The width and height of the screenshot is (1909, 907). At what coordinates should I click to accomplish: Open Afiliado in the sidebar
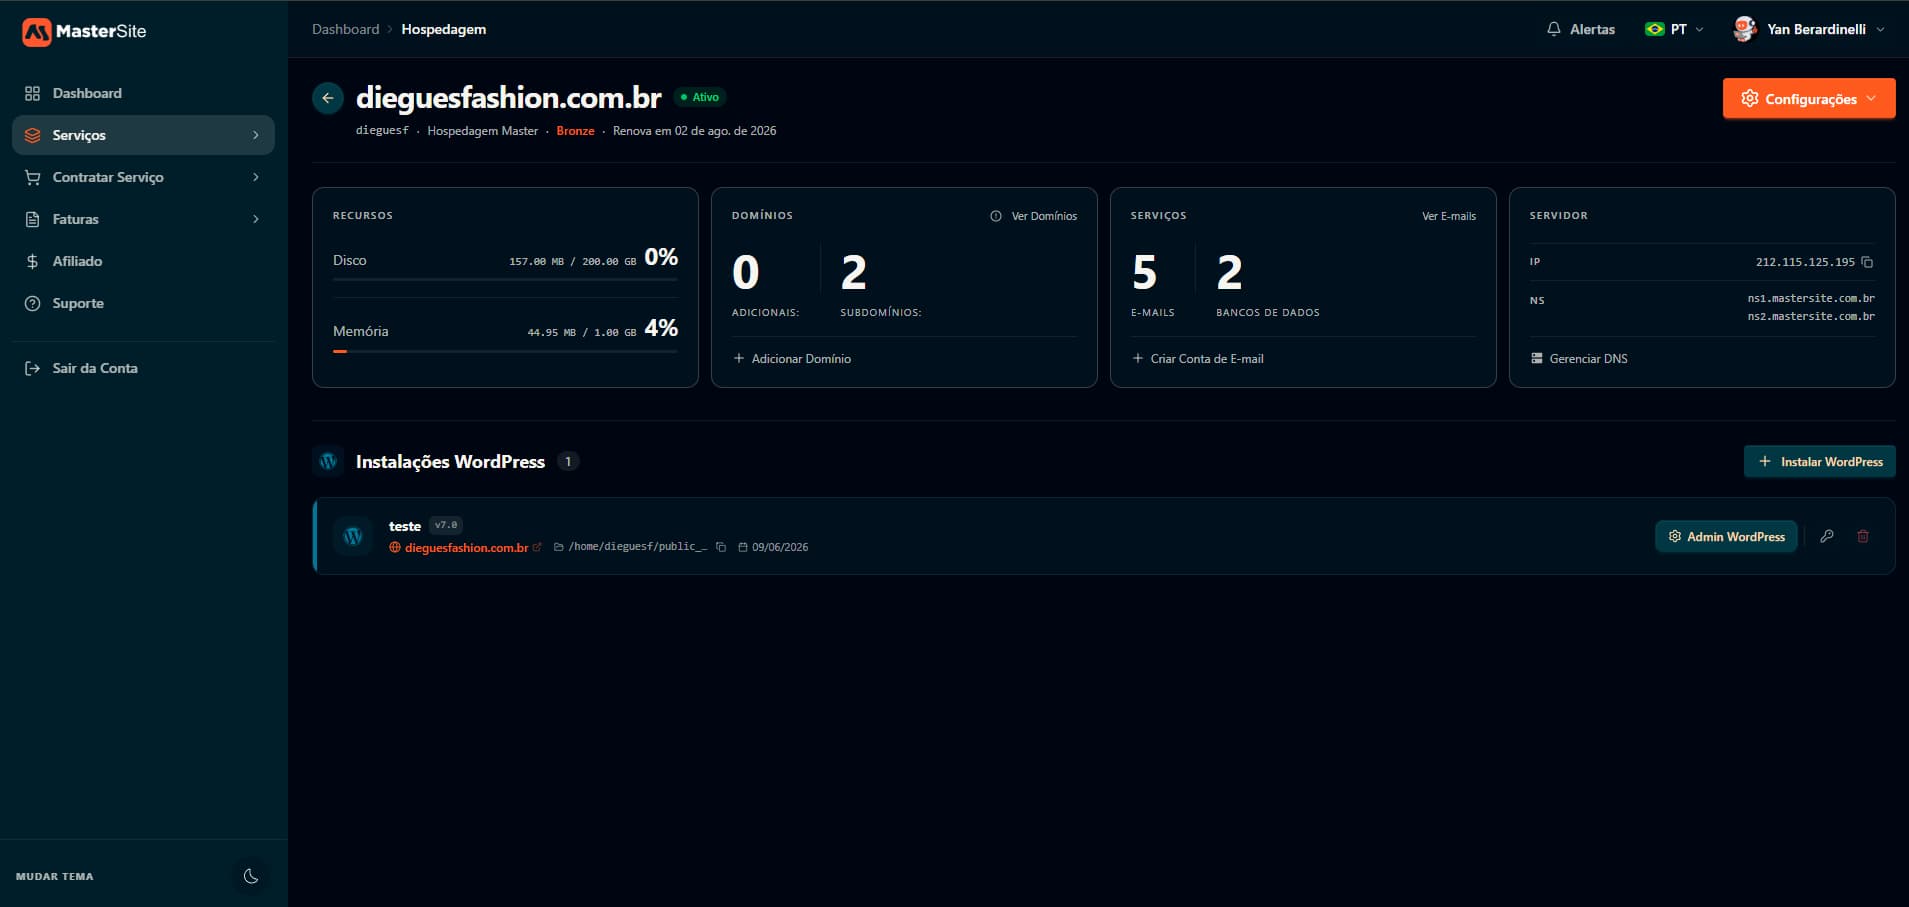pyautogui.click(x=143, y=261)
